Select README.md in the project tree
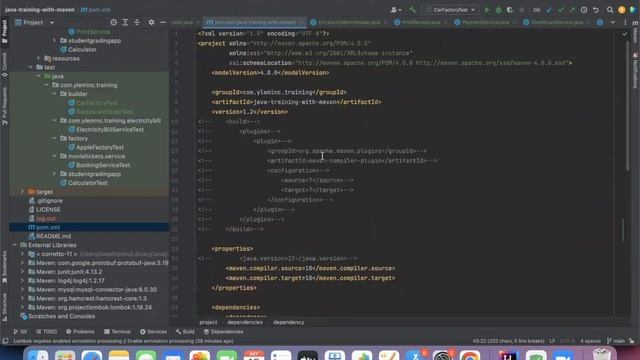 click(x=53, y=236)
